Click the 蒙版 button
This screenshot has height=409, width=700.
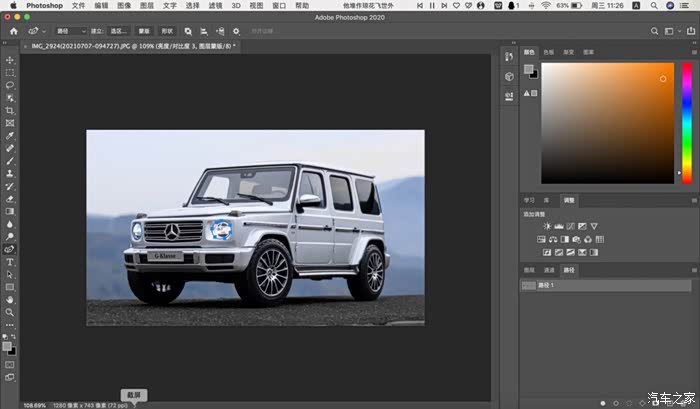pos(145,31)
